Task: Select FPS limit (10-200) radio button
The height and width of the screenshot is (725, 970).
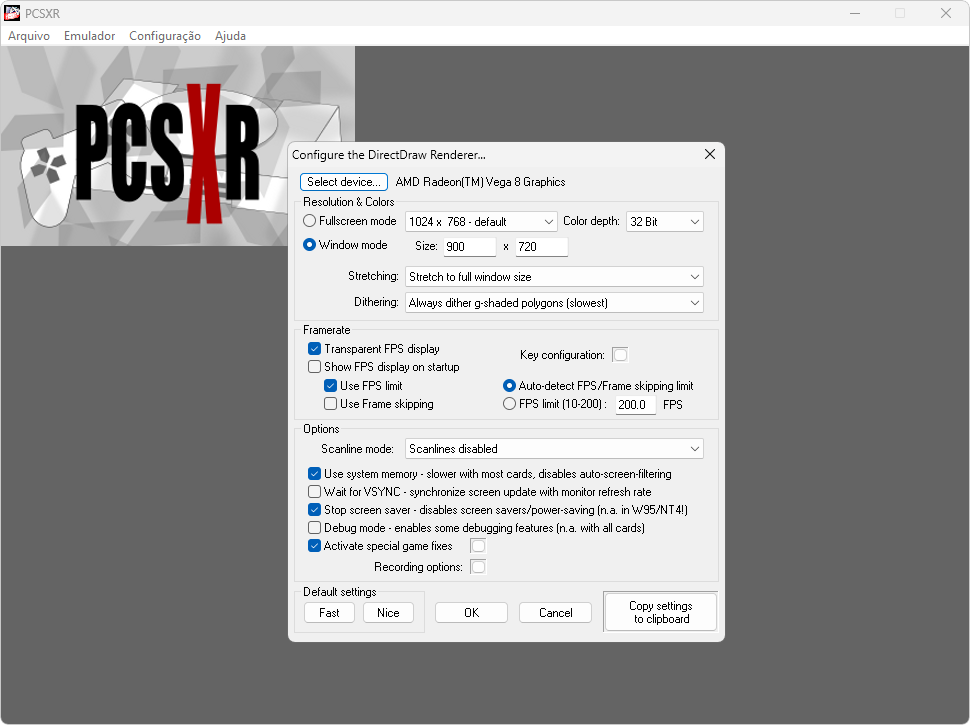Action: pos(509,404)
